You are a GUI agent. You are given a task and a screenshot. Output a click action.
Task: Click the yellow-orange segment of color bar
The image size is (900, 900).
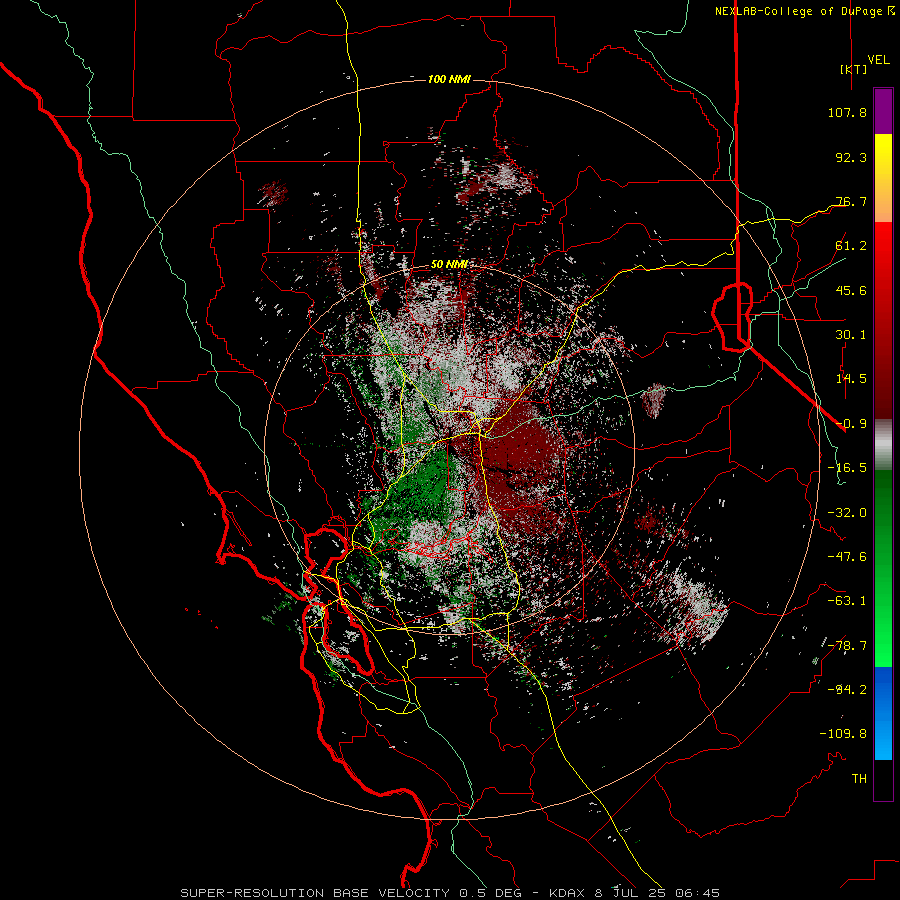click(x=883, y=178)
